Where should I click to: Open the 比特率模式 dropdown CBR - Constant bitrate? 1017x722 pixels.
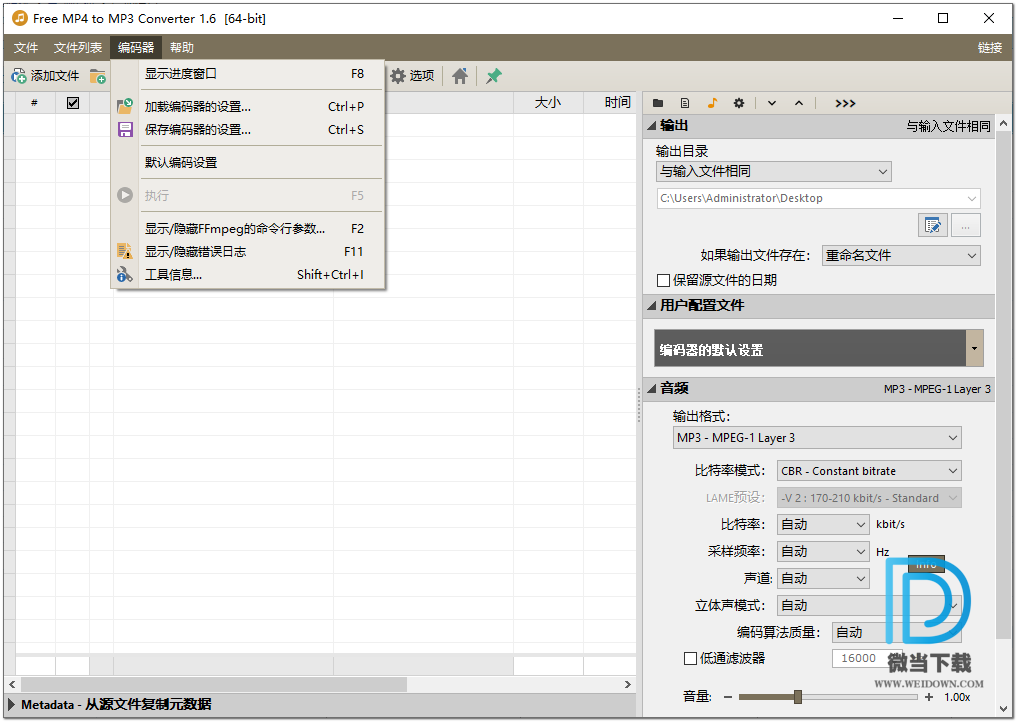tap(869, 471)
